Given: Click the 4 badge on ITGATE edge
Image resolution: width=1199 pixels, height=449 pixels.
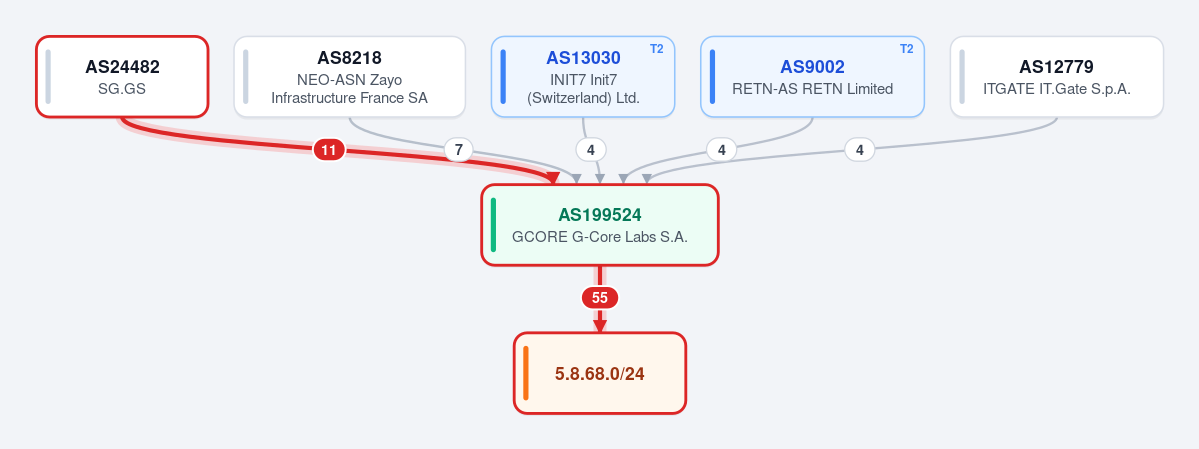Looking at the screenshot, I should 859,150.
